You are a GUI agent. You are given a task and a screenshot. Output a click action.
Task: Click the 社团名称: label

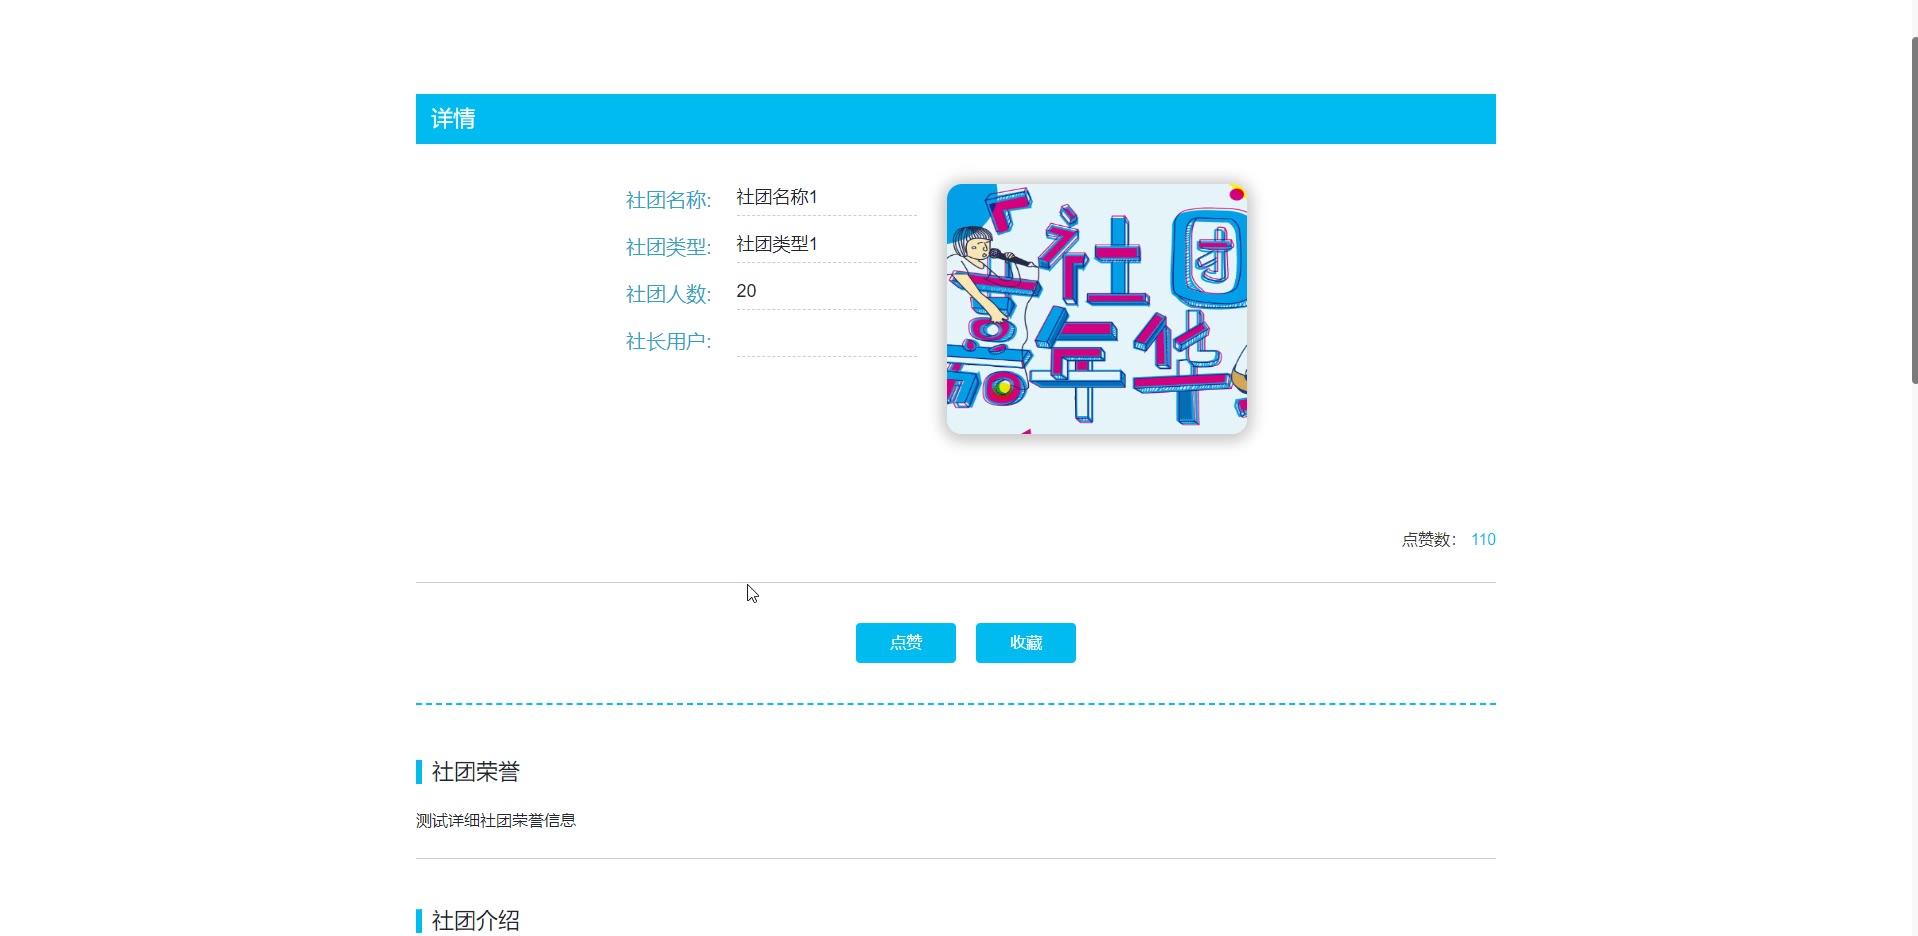(x=668, y=200)
